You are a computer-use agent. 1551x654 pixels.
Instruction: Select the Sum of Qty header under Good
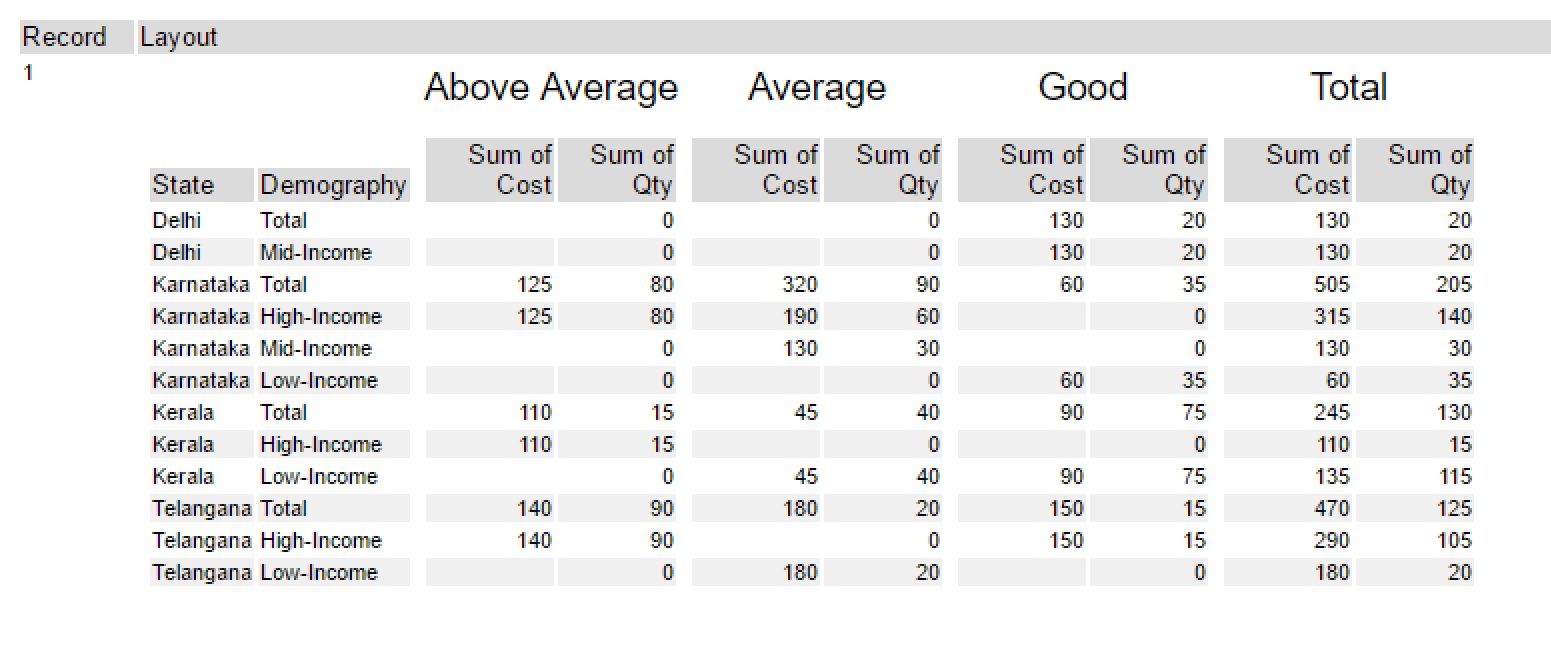pyautogui.click(x=1164, y=170)
